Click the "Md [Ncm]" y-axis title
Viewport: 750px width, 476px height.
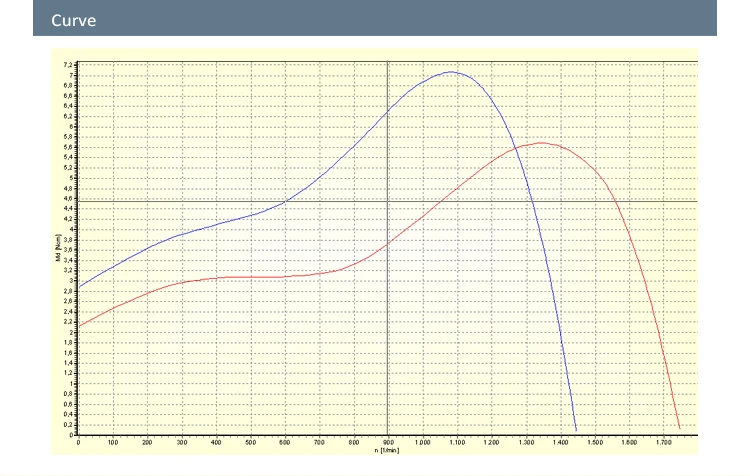[58, 247]
